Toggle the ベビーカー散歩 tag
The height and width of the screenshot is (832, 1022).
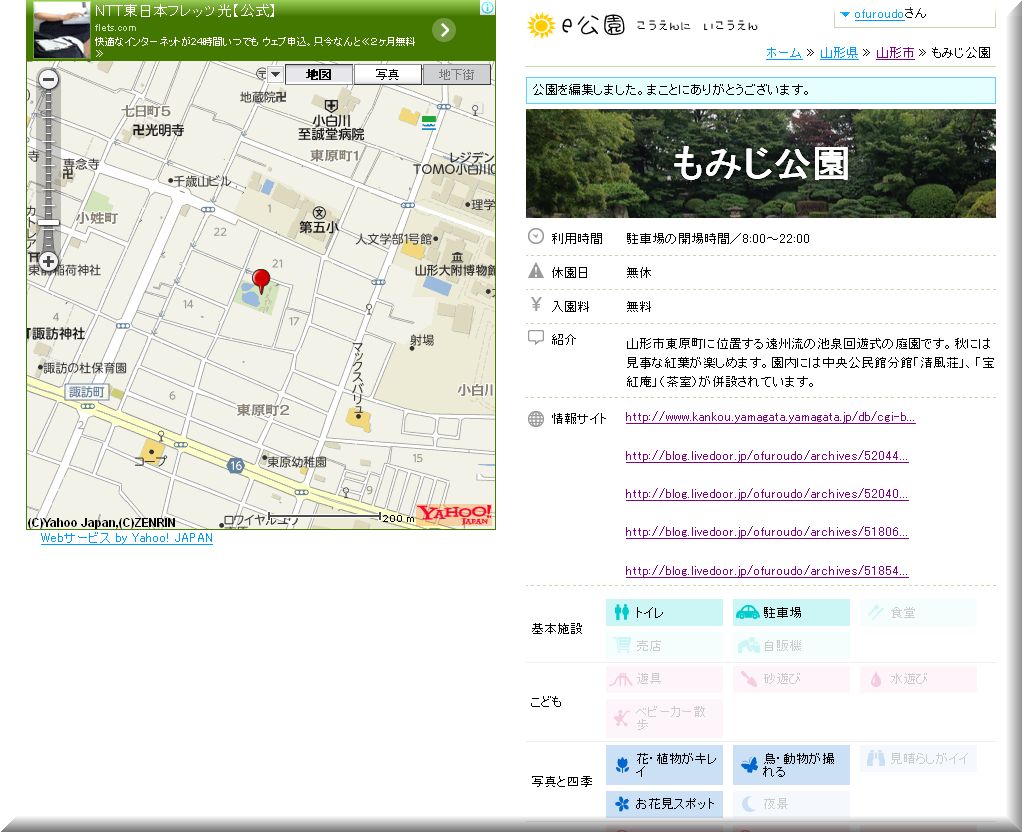tap(664, 719)
